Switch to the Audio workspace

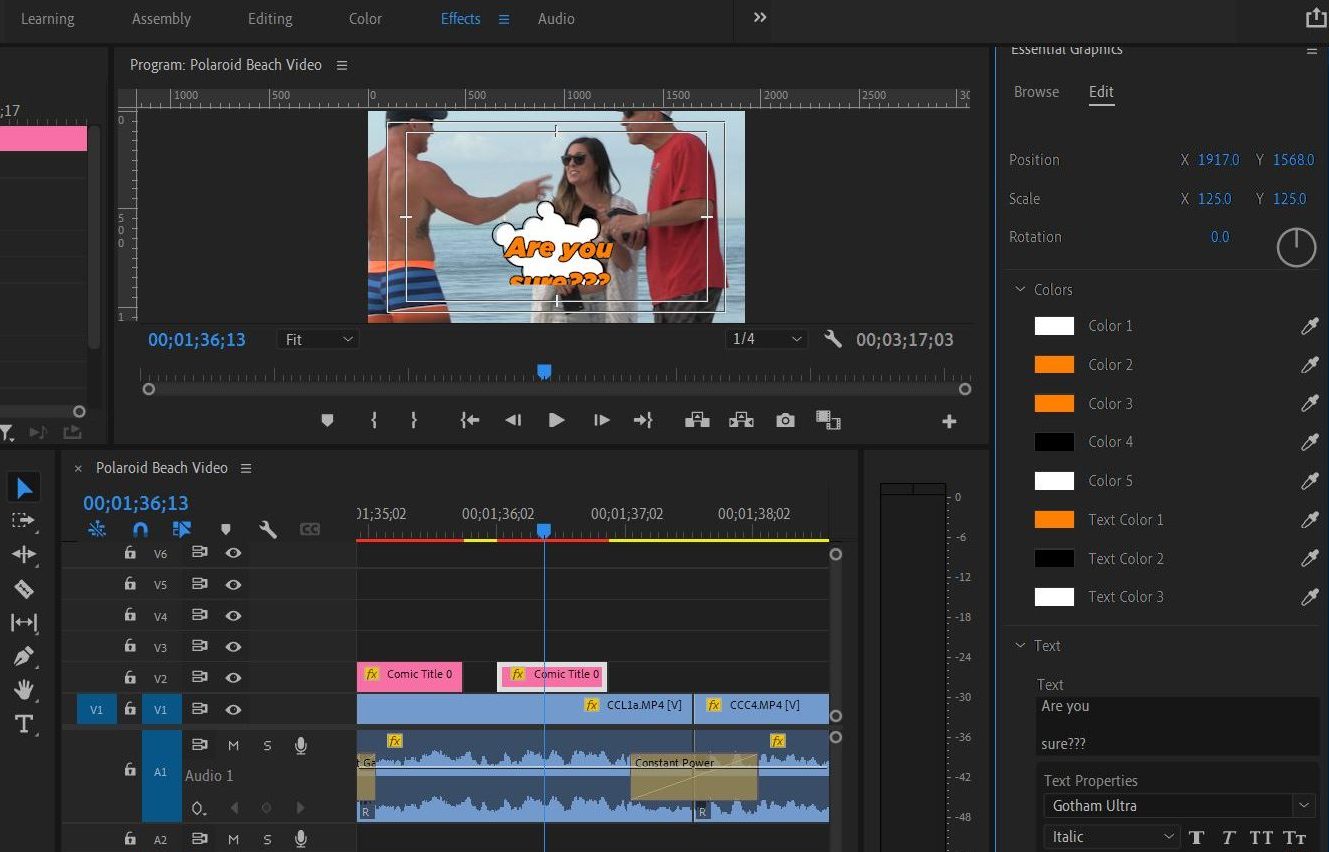point(556,19)
